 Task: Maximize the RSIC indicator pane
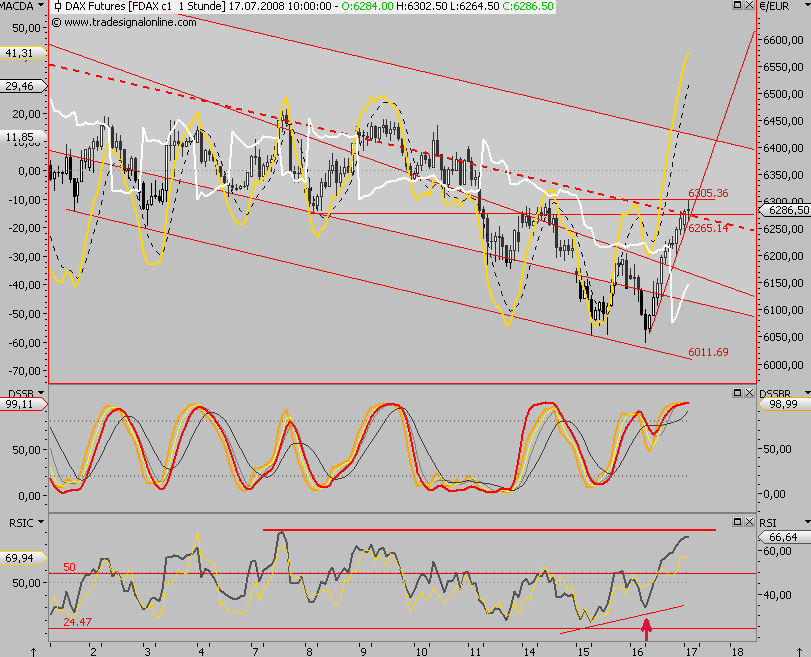click(x=738, y=521)
